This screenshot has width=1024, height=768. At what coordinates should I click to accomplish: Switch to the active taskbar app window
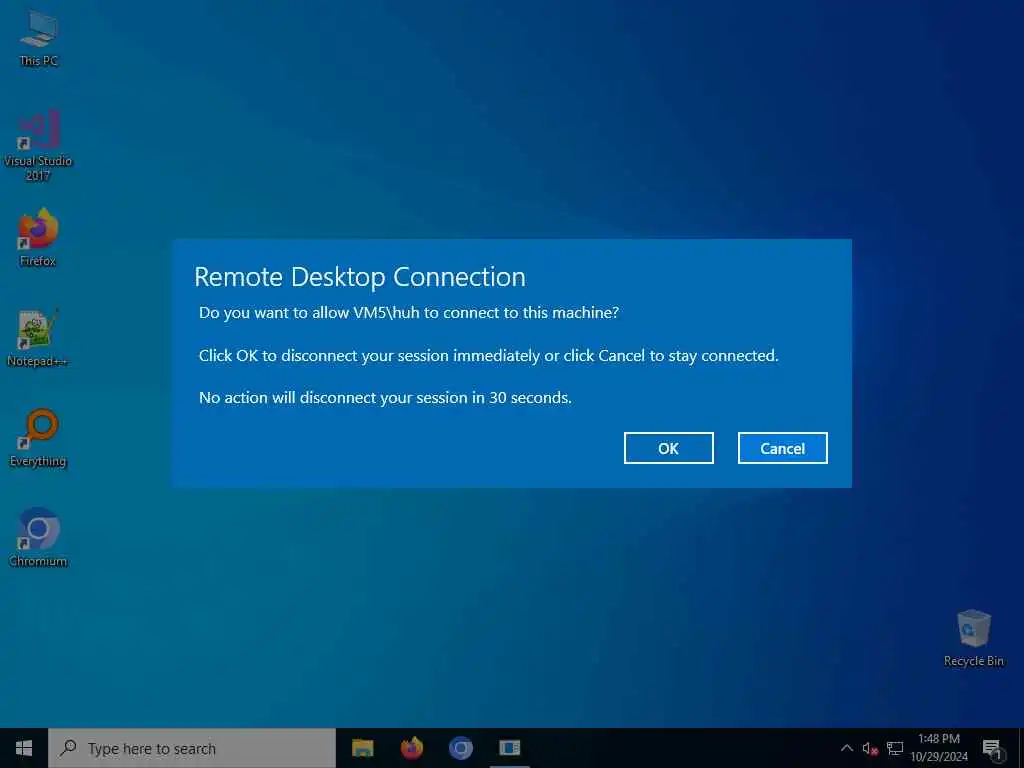tap(509, 748)
